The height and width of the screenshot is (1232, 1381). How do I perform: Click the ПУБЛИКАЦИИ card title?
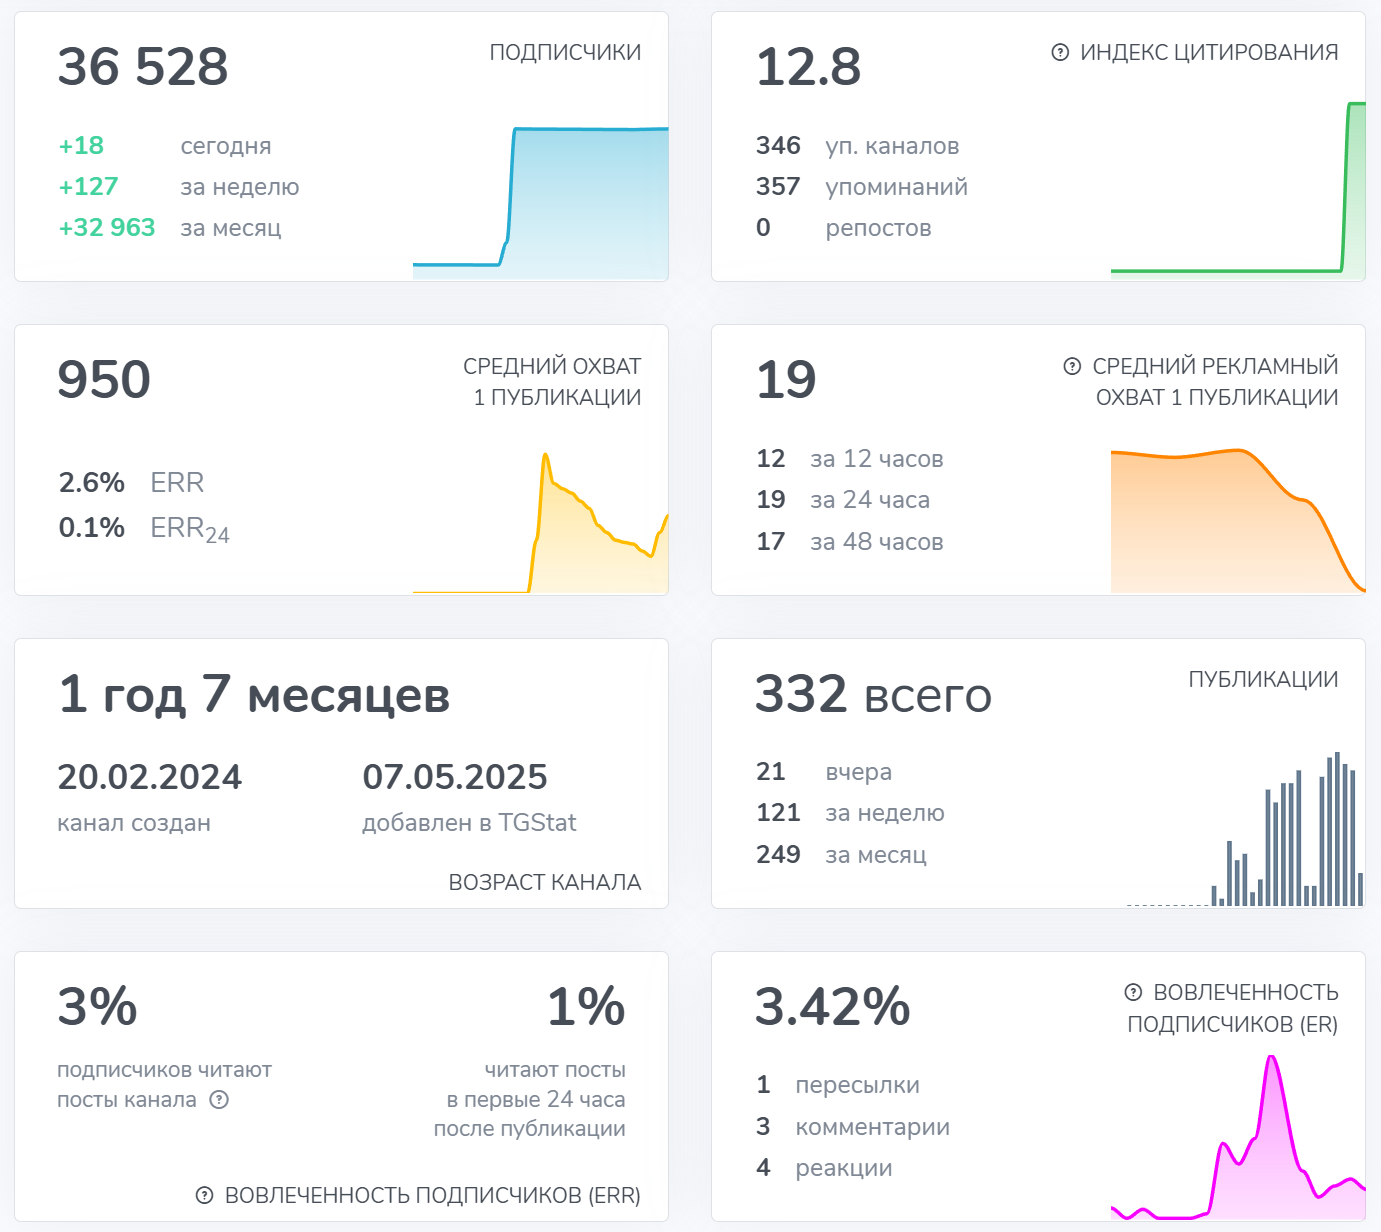[1262, 680]
